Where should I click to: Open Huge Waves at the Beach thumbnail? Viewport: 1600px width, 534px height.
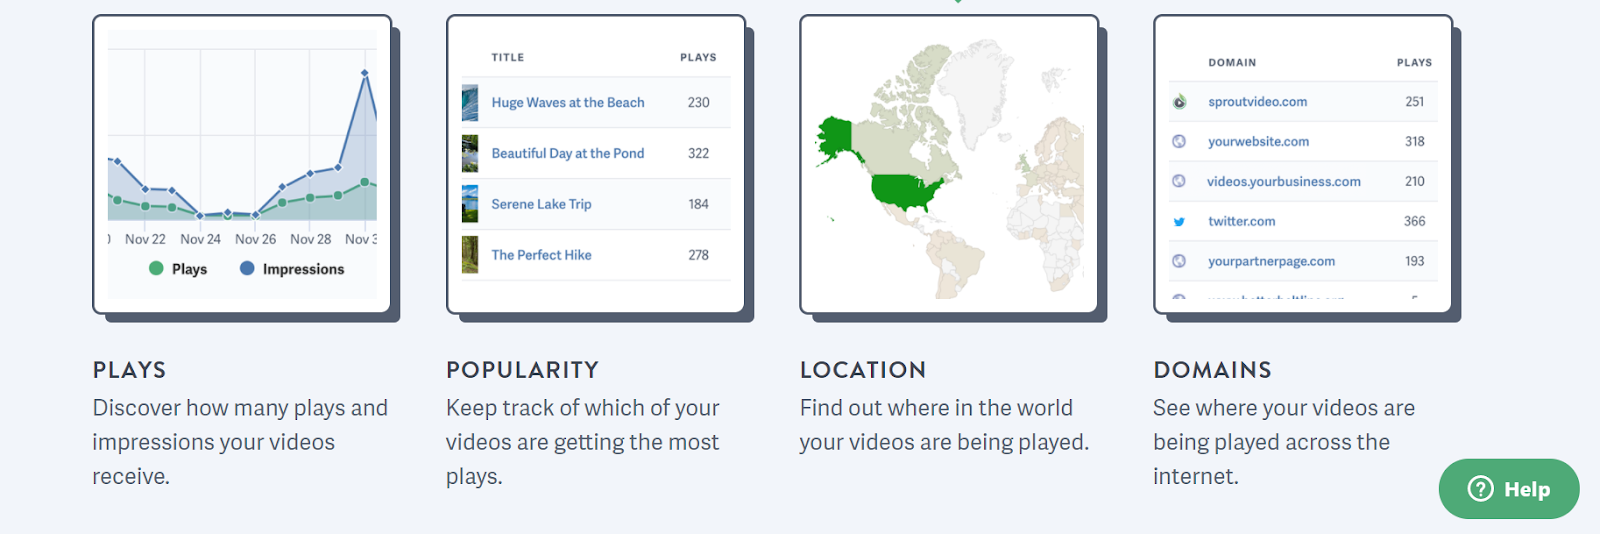[x=470, y=103]
